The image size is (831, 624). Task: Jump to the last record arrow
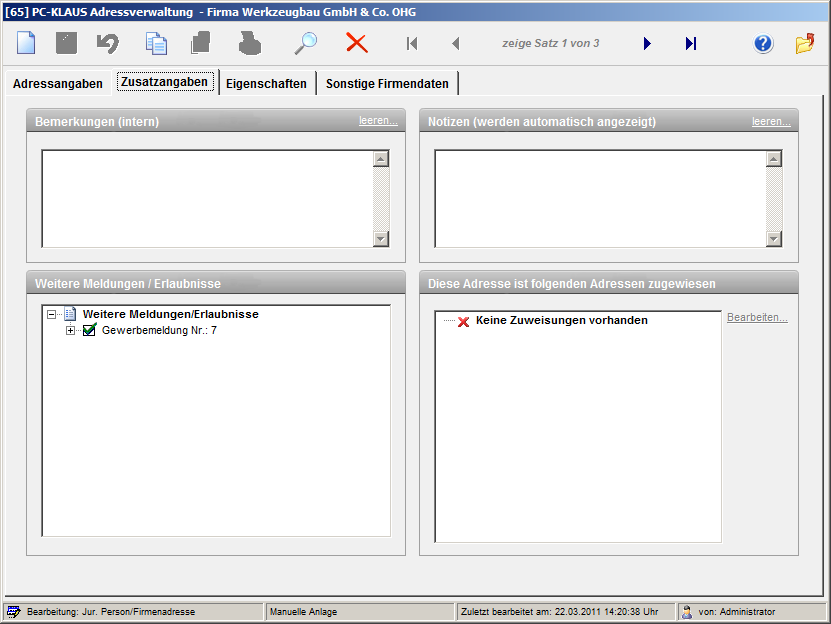coord(690,44)
